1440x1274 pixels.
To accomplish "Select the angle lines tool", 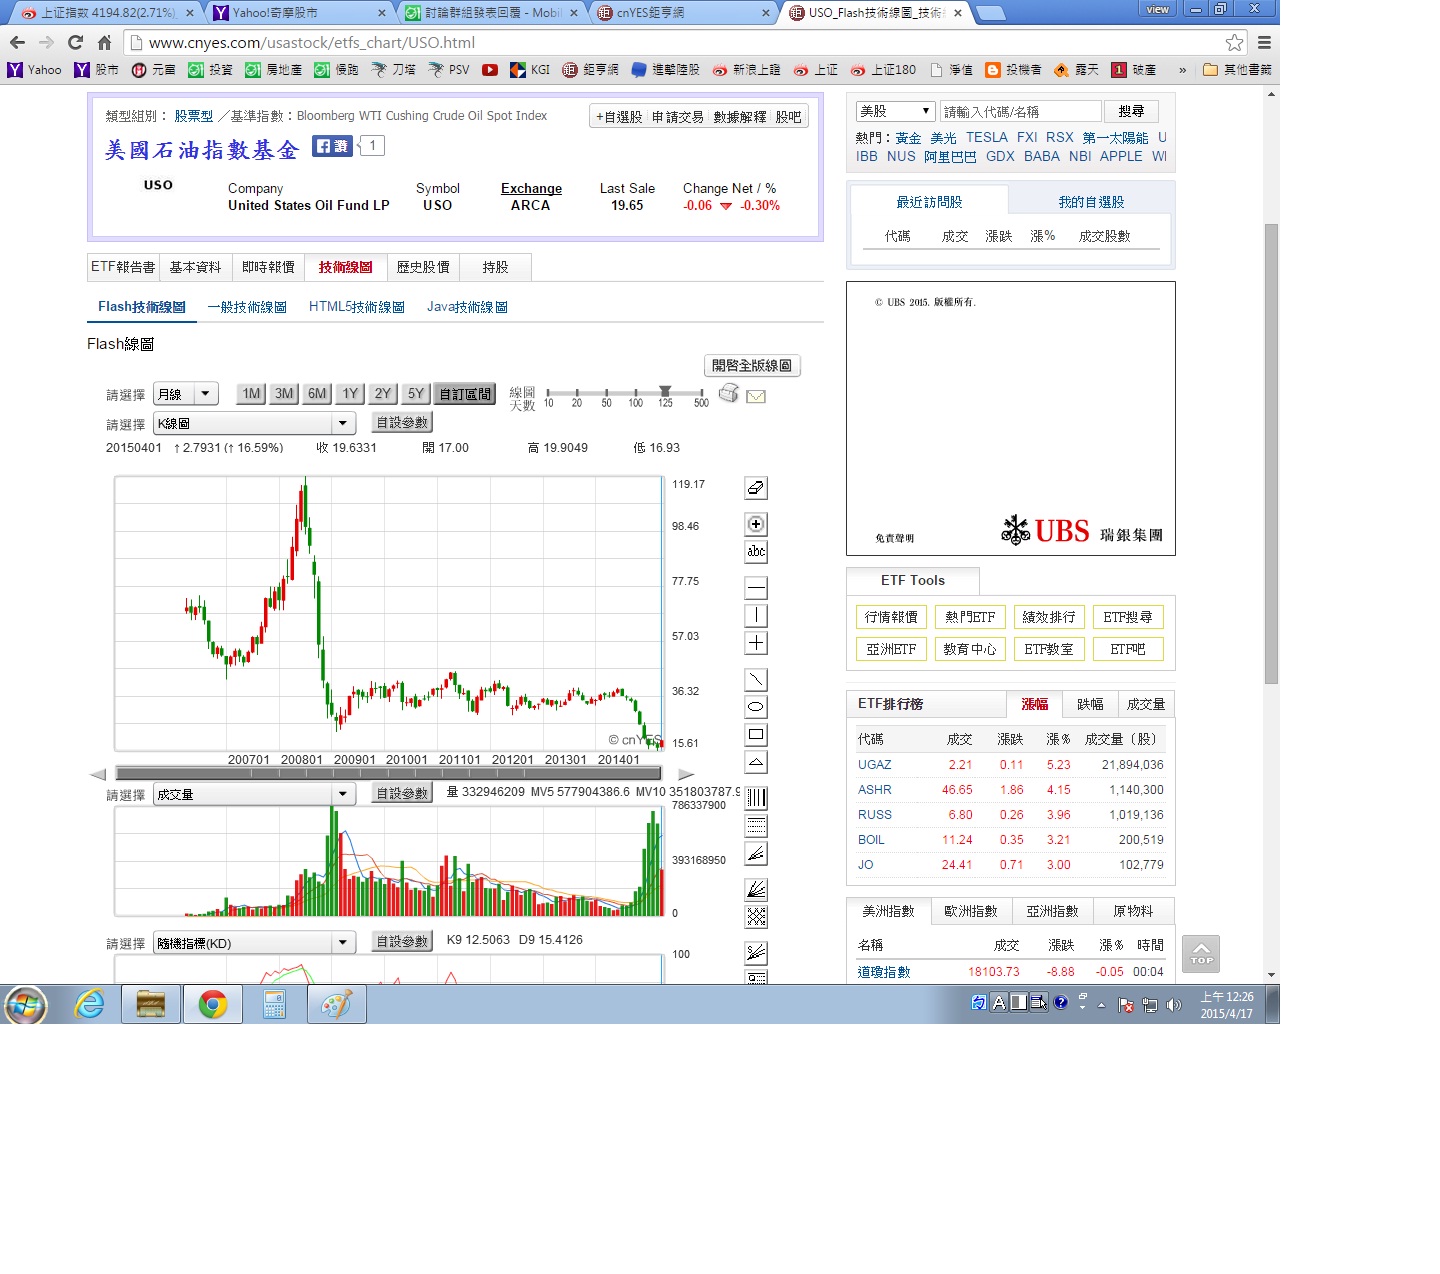I will [756, 853].
